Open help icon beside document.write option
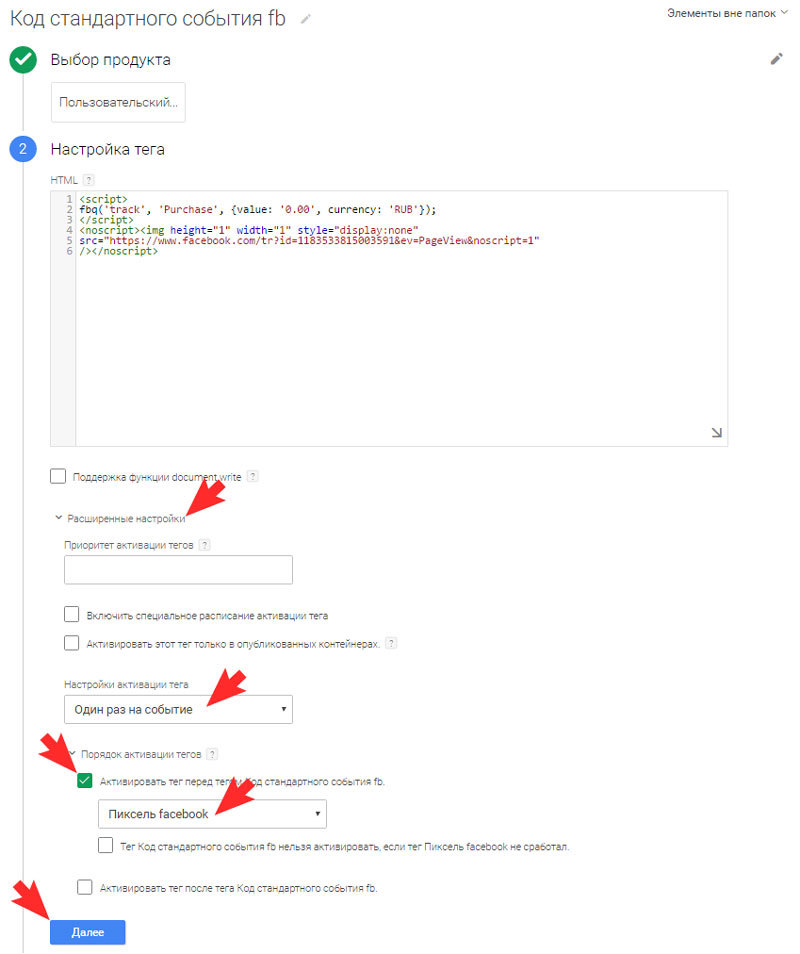Image resolution: width=800 pixels, height=954 pixels. tap(252, 476)
